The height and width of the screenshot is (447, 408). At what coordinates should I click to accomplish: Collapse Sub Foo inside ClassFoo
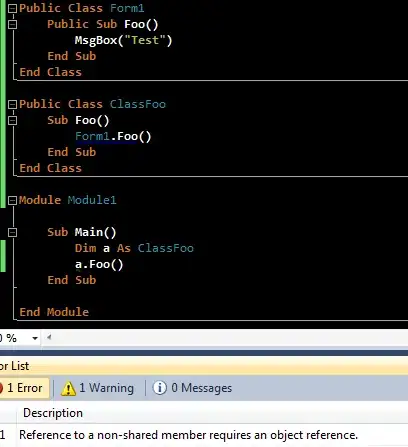(x=12, y=120)
